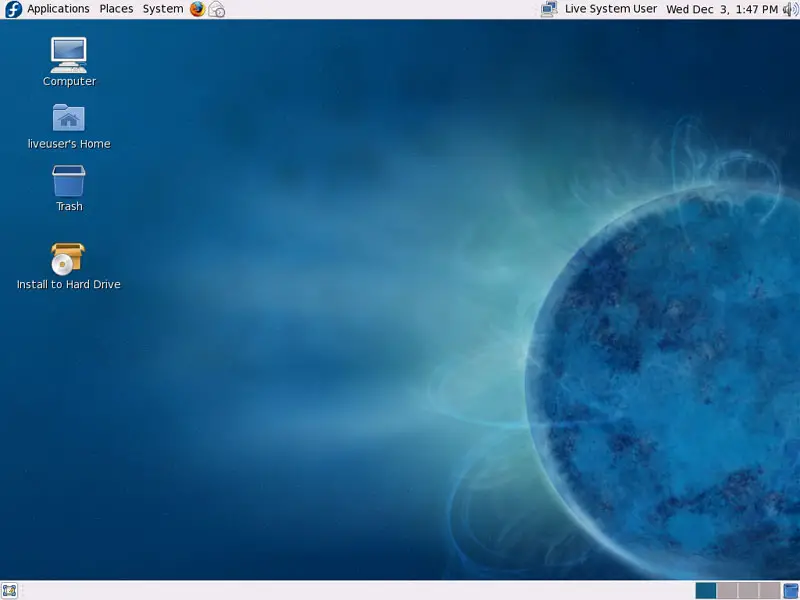Select the liveuser's Home folder icon
The width and height of the screenshot is (800, 600).
click(x=69, y=127)
